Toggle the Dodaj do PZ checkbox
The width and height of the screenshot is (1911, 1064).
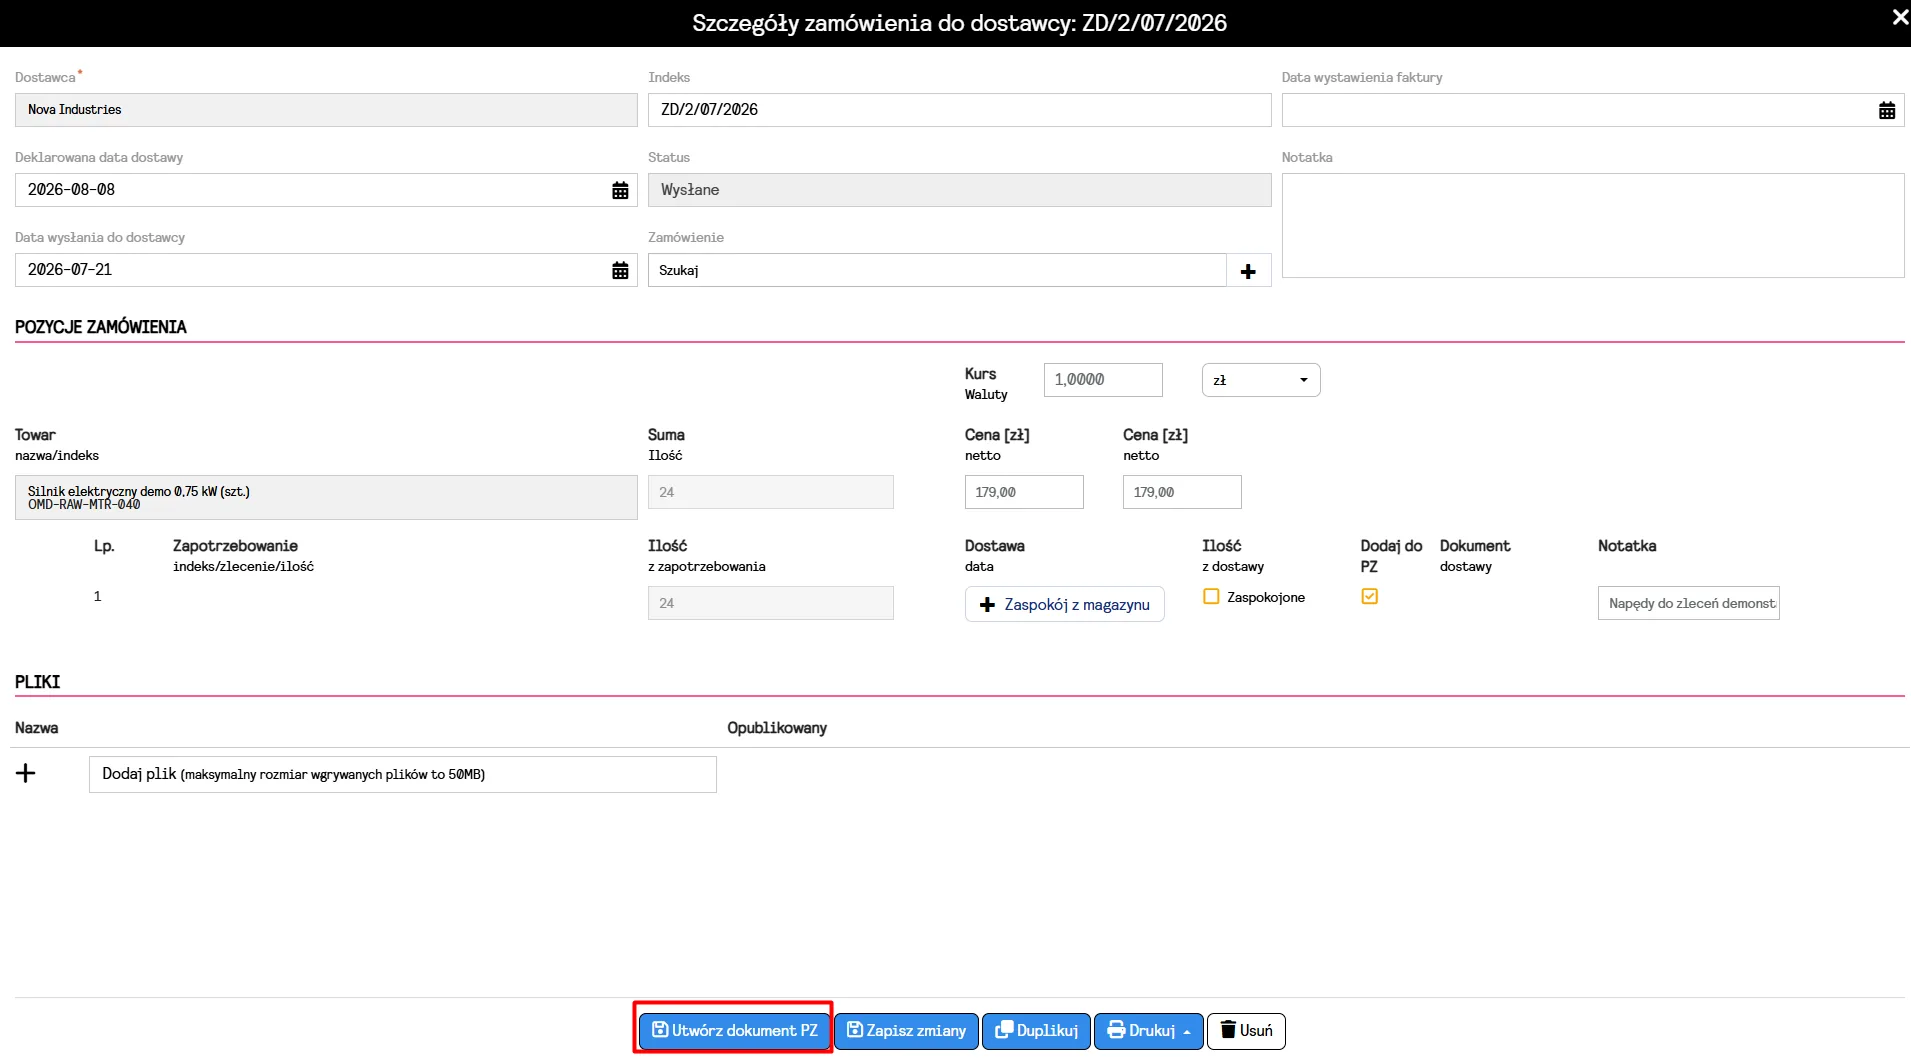1370,596
